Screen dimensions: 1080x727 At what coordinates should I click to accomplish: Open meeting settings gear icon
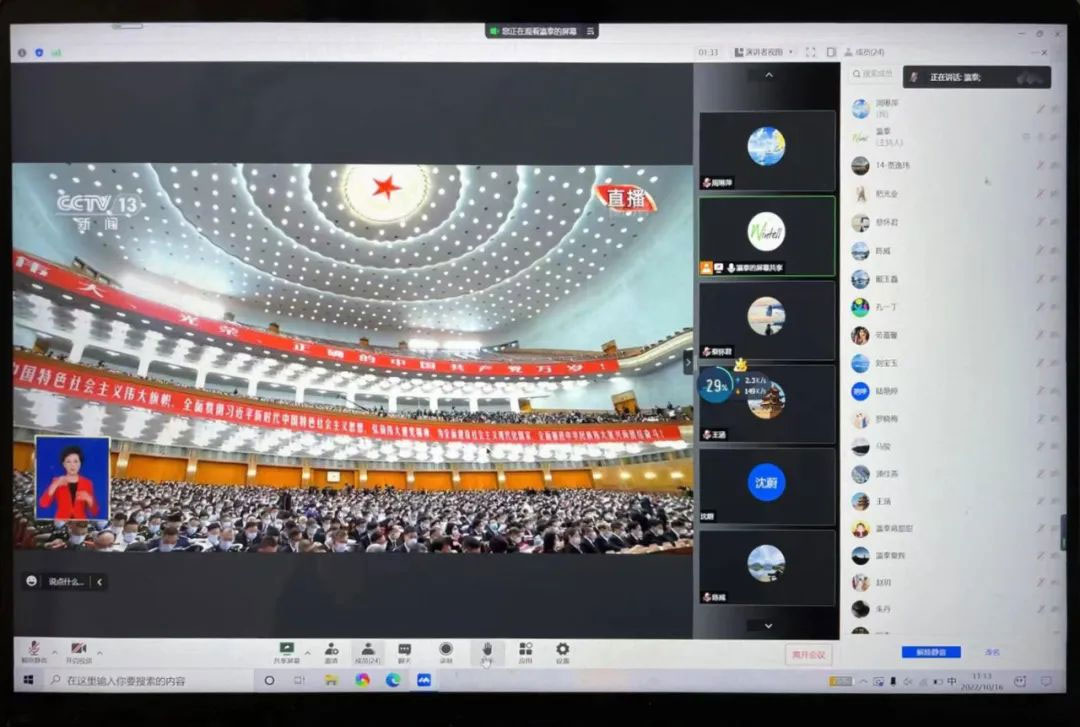click(x=563, y=651)
